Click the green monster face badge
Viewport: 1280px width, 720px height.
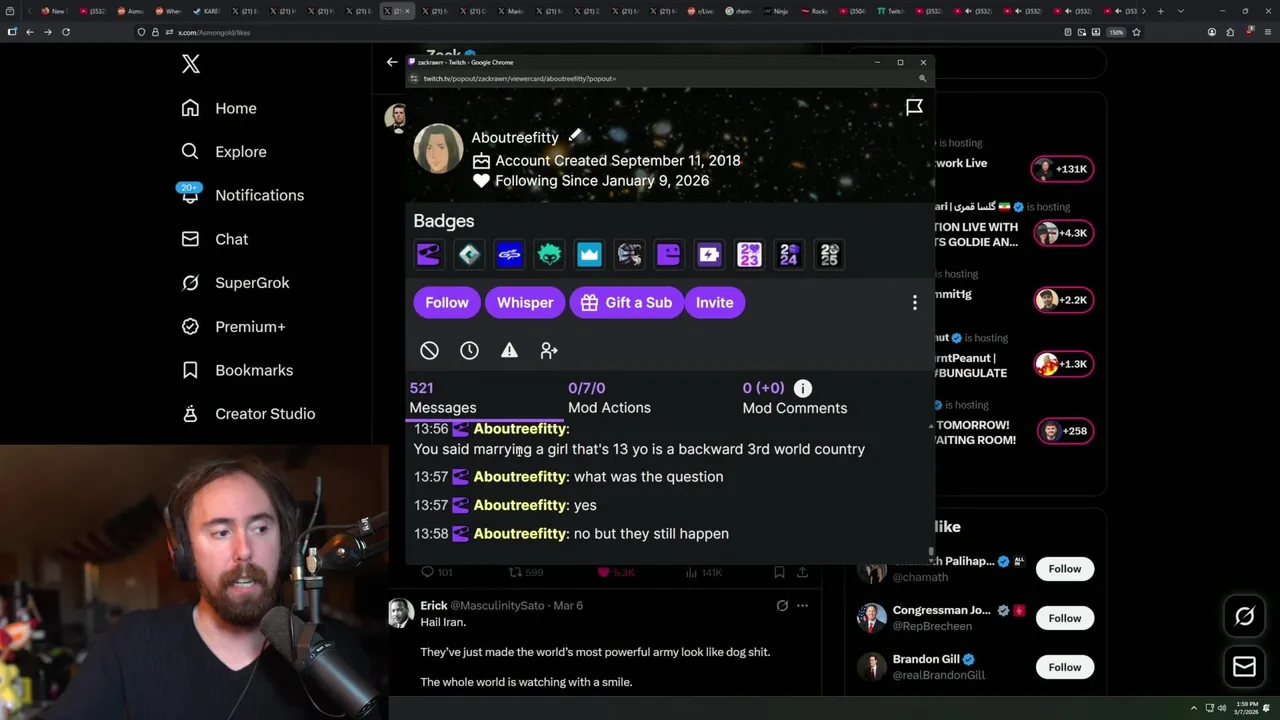(x=549, y=255)
